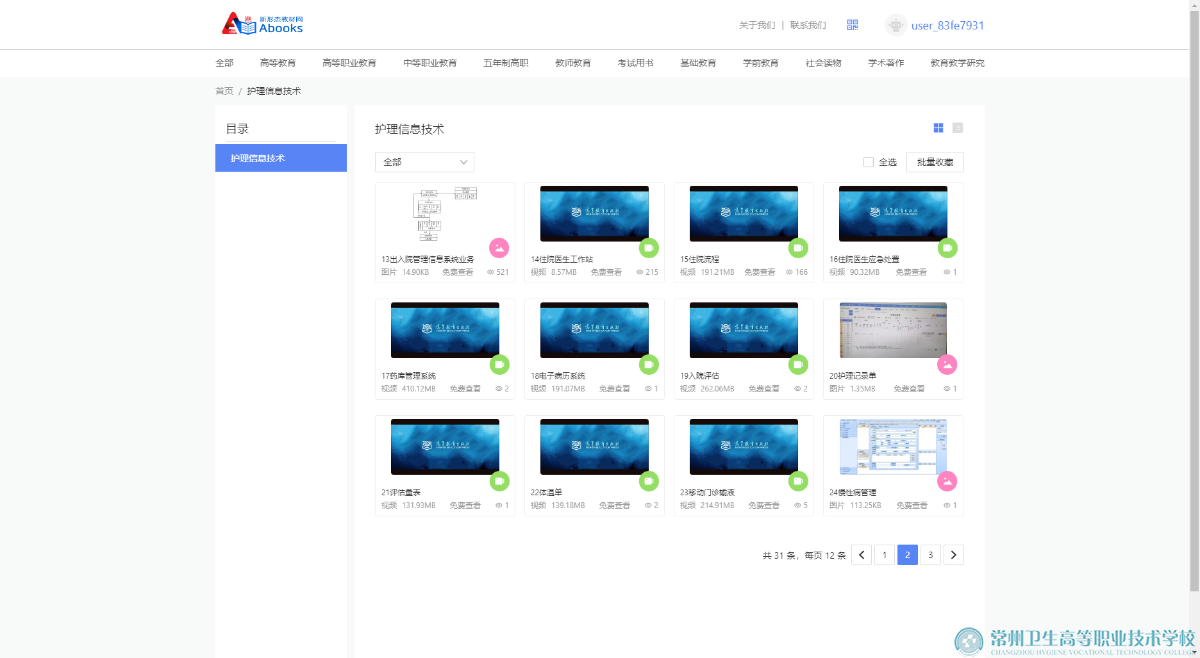Click video badge on 14住院医生工作站
The width and height of the screenshot is (1200, 658).
click(x=648, y=248)
